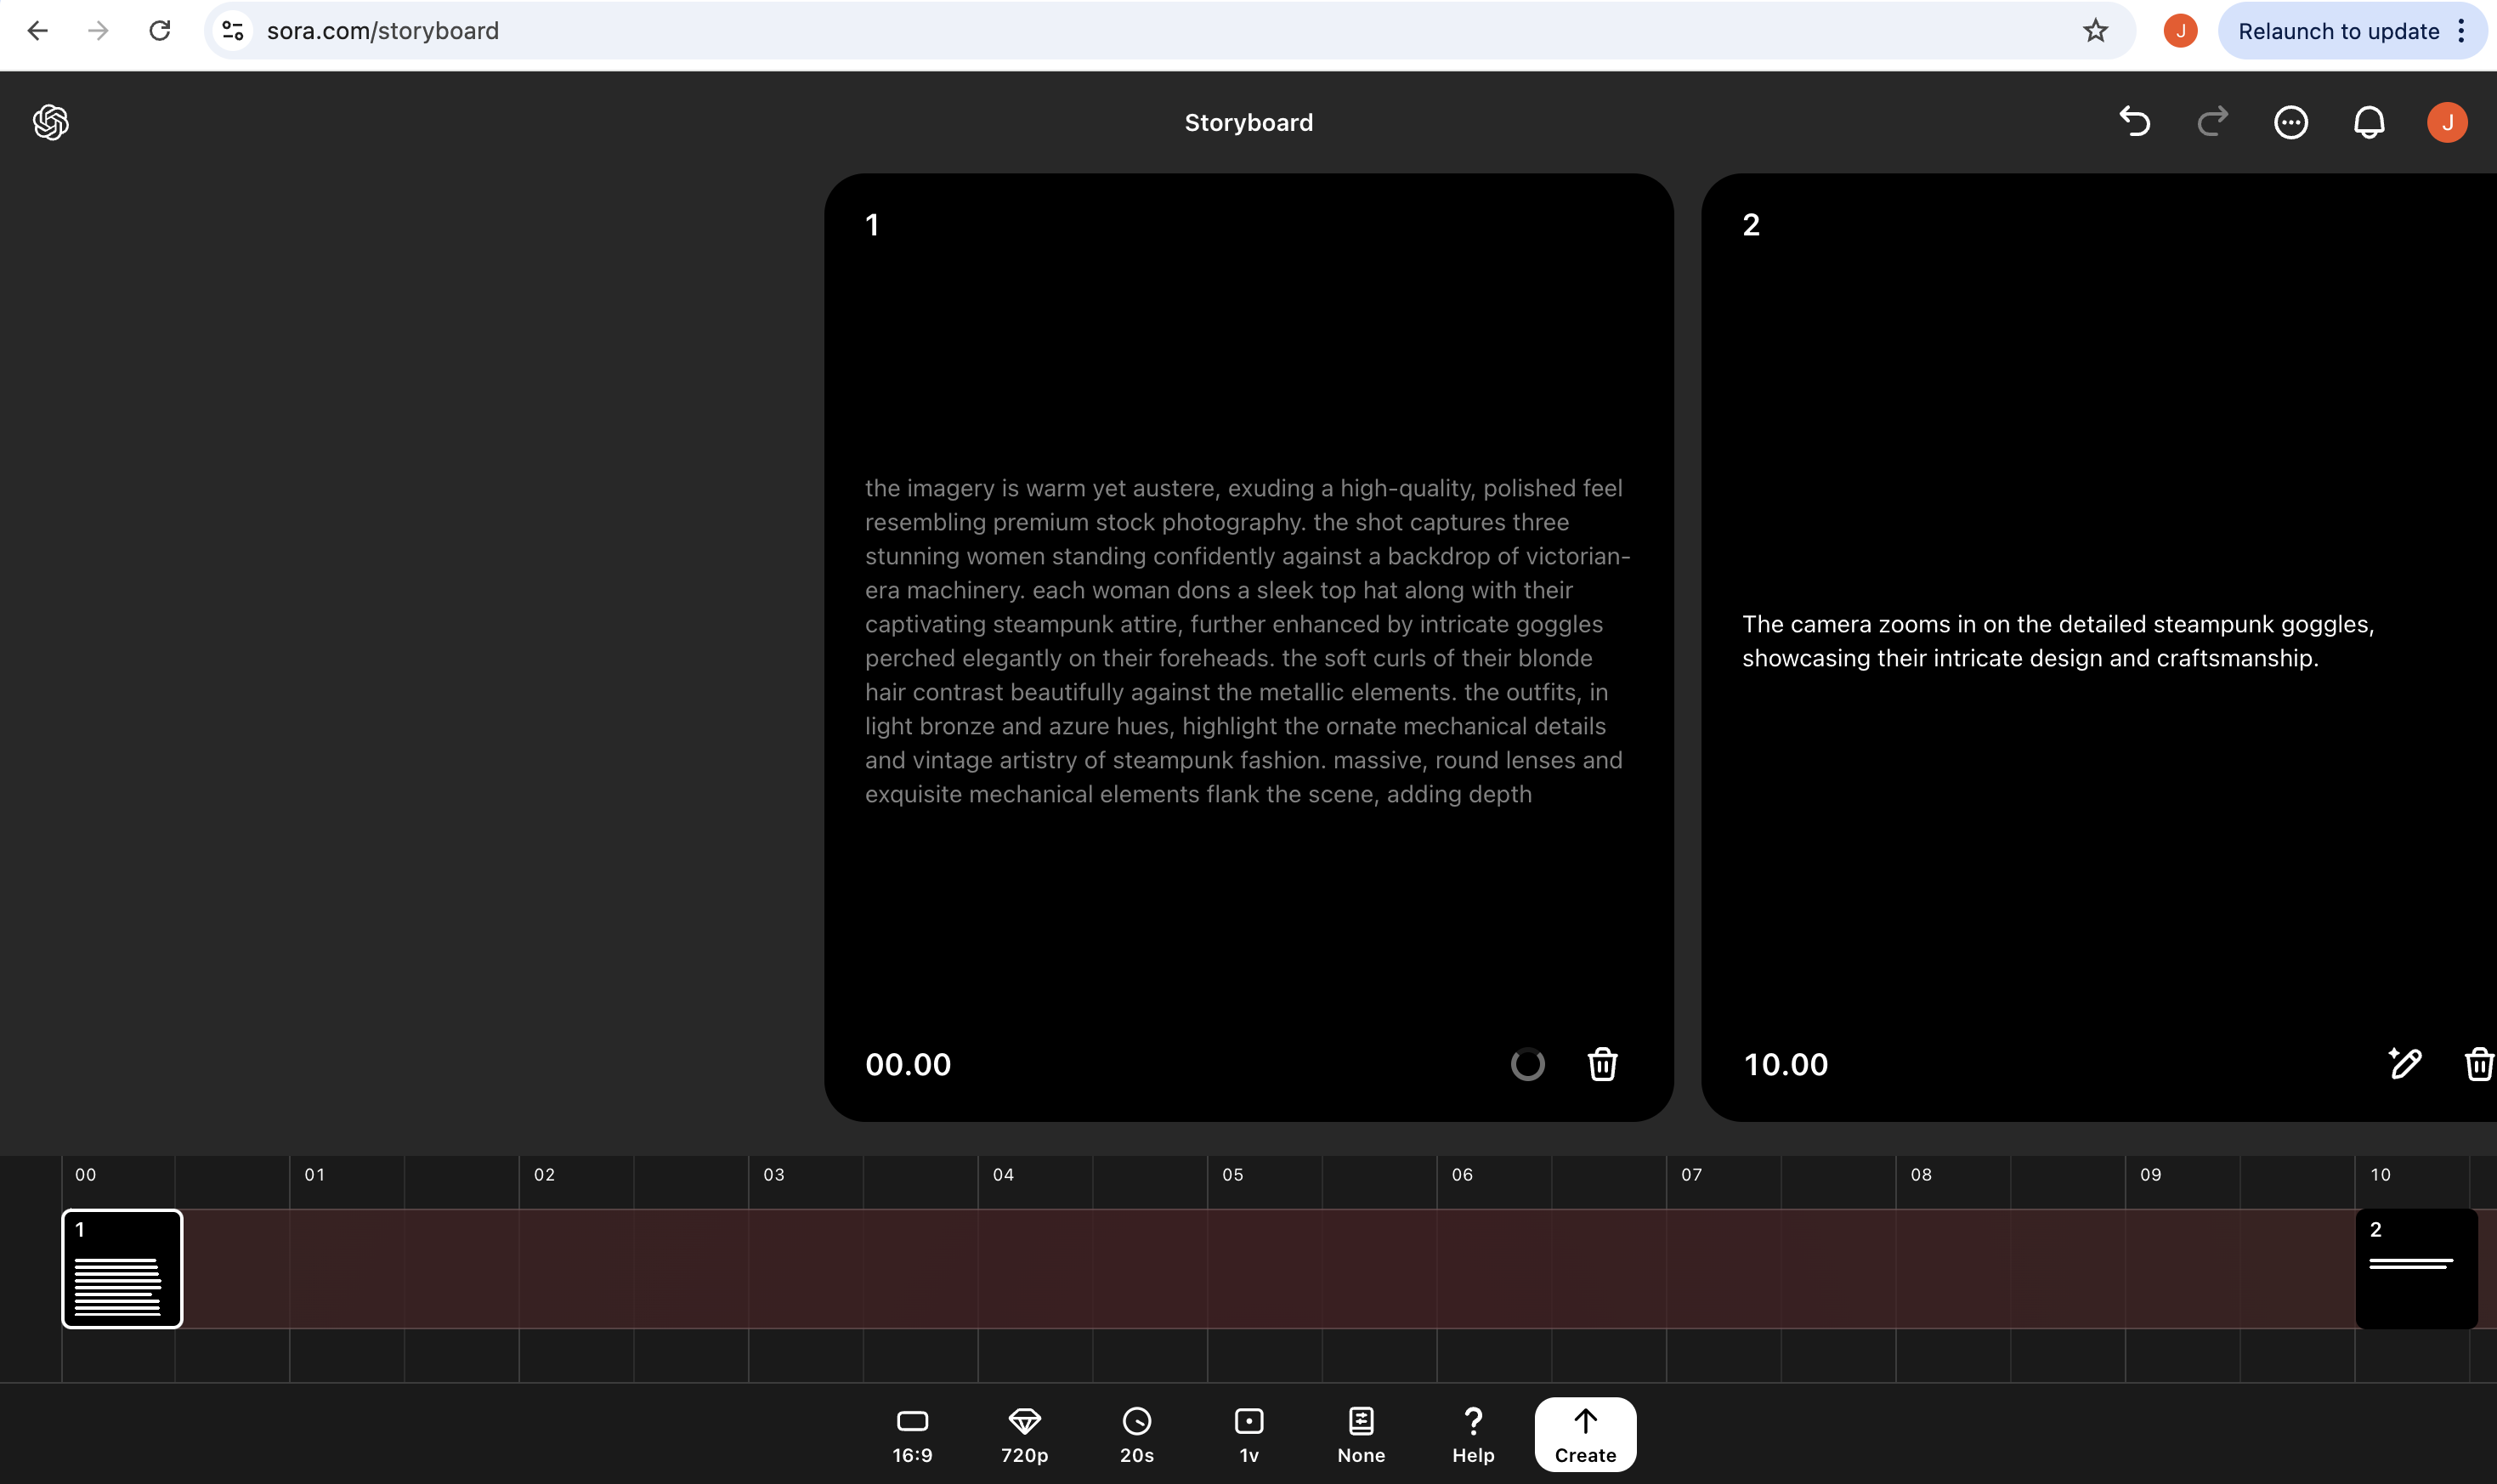Open the notifications bell
This screenshot has height=1484, width=2497.
tap(2368, 122)
